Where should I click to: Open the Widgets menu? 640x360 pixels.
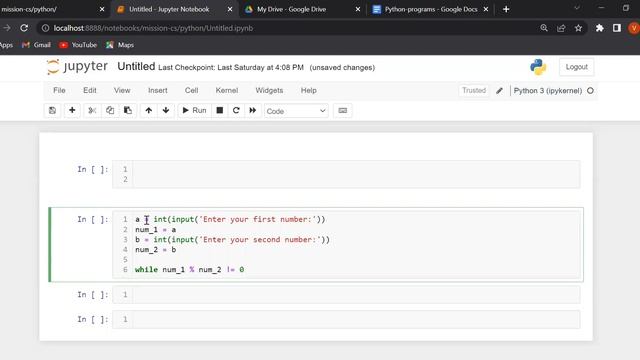pyautogui.click(x=269, y=91)
